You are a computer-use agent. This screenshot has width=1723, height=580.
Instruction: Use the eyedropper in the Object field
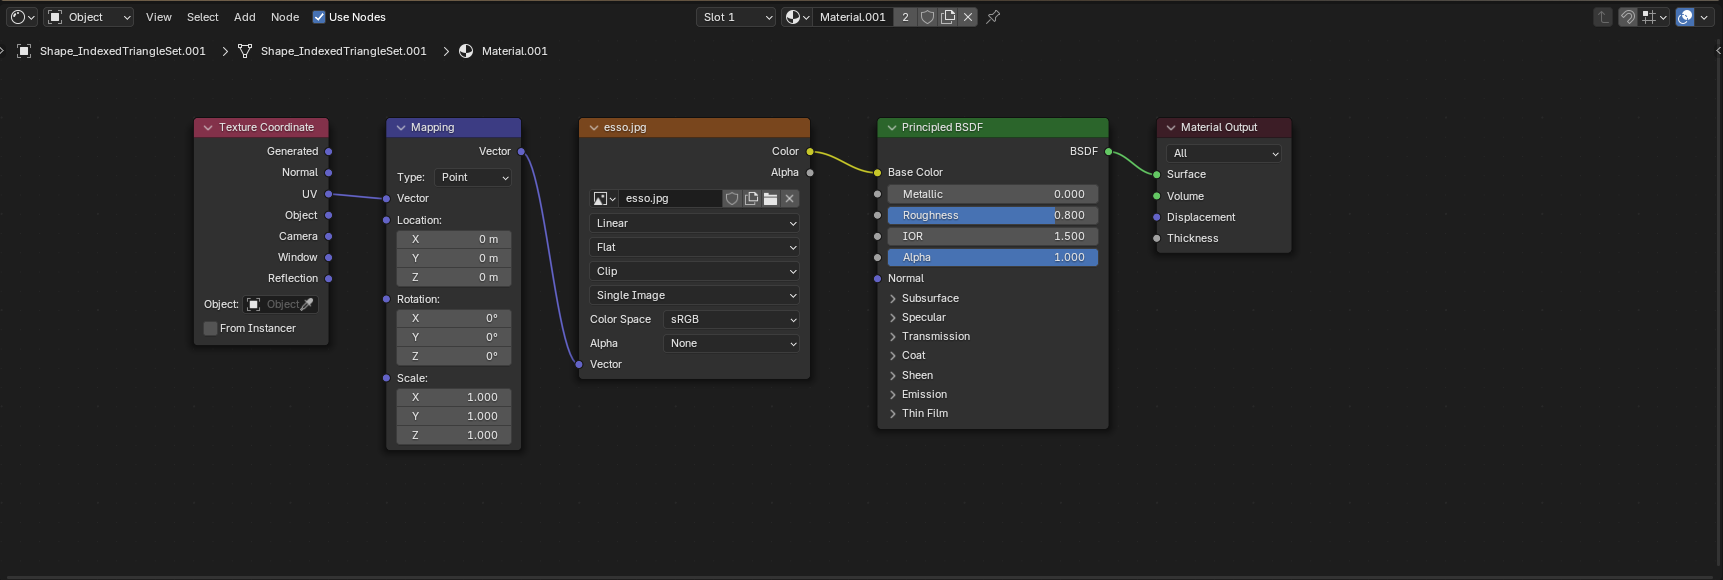coord(307,304)
